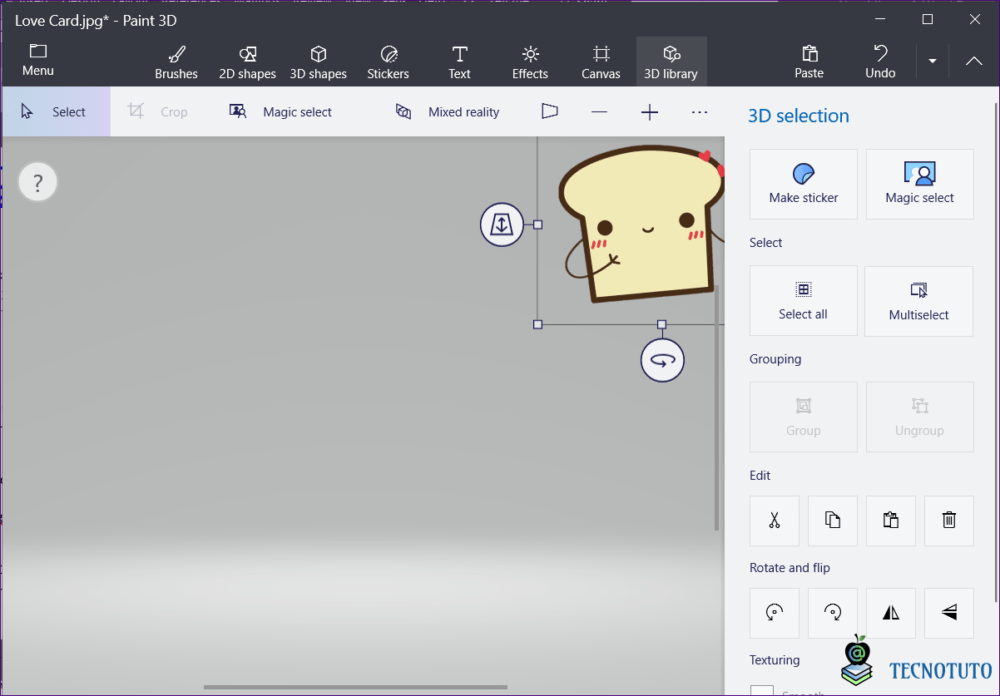This screenshot has height=696, width=1000.
Task: Switch to 3D shapes tab
Action: 318,63
